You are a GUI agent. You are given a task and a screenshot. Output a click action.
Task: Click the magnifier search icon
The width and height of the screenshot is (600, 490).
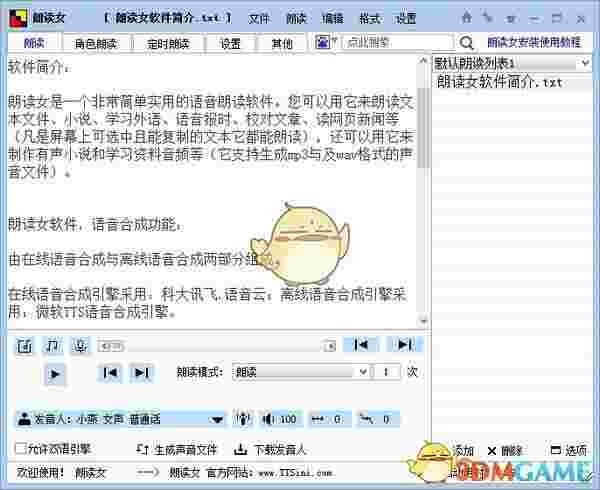pyautogui.click(x=466, y=43)
